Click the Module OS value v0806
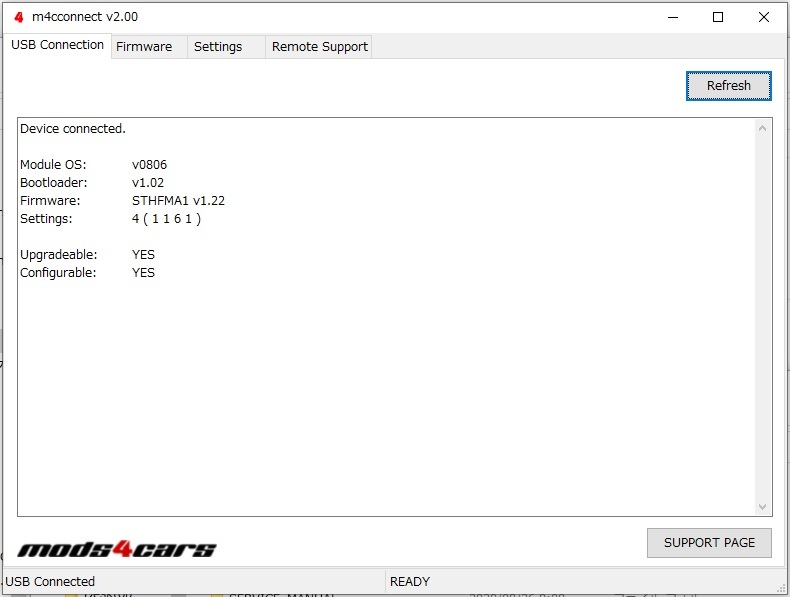 [x=150, y=165]
